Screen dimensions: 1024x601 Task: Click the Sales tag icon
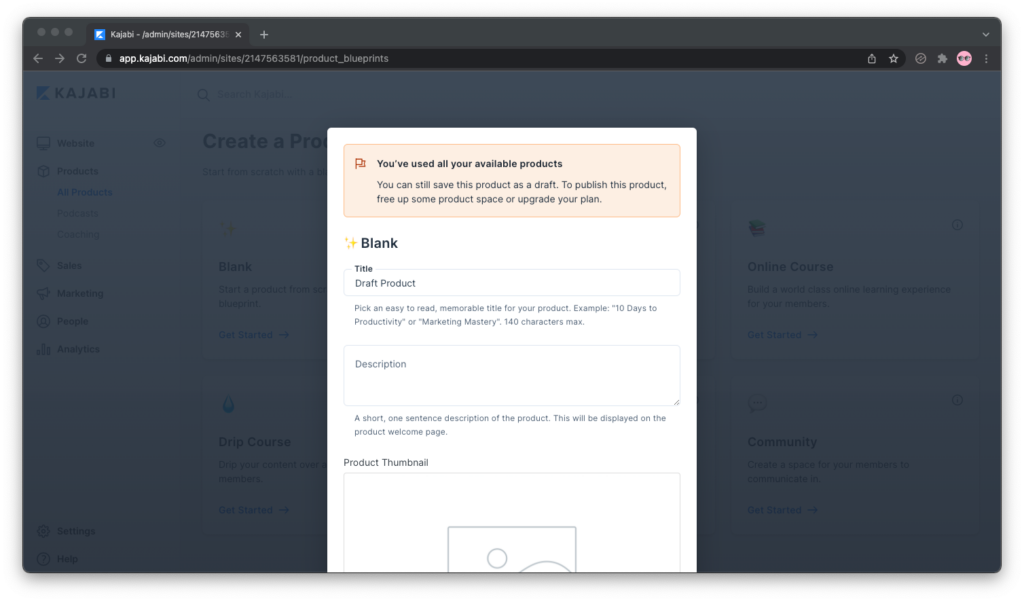[43, 265]
